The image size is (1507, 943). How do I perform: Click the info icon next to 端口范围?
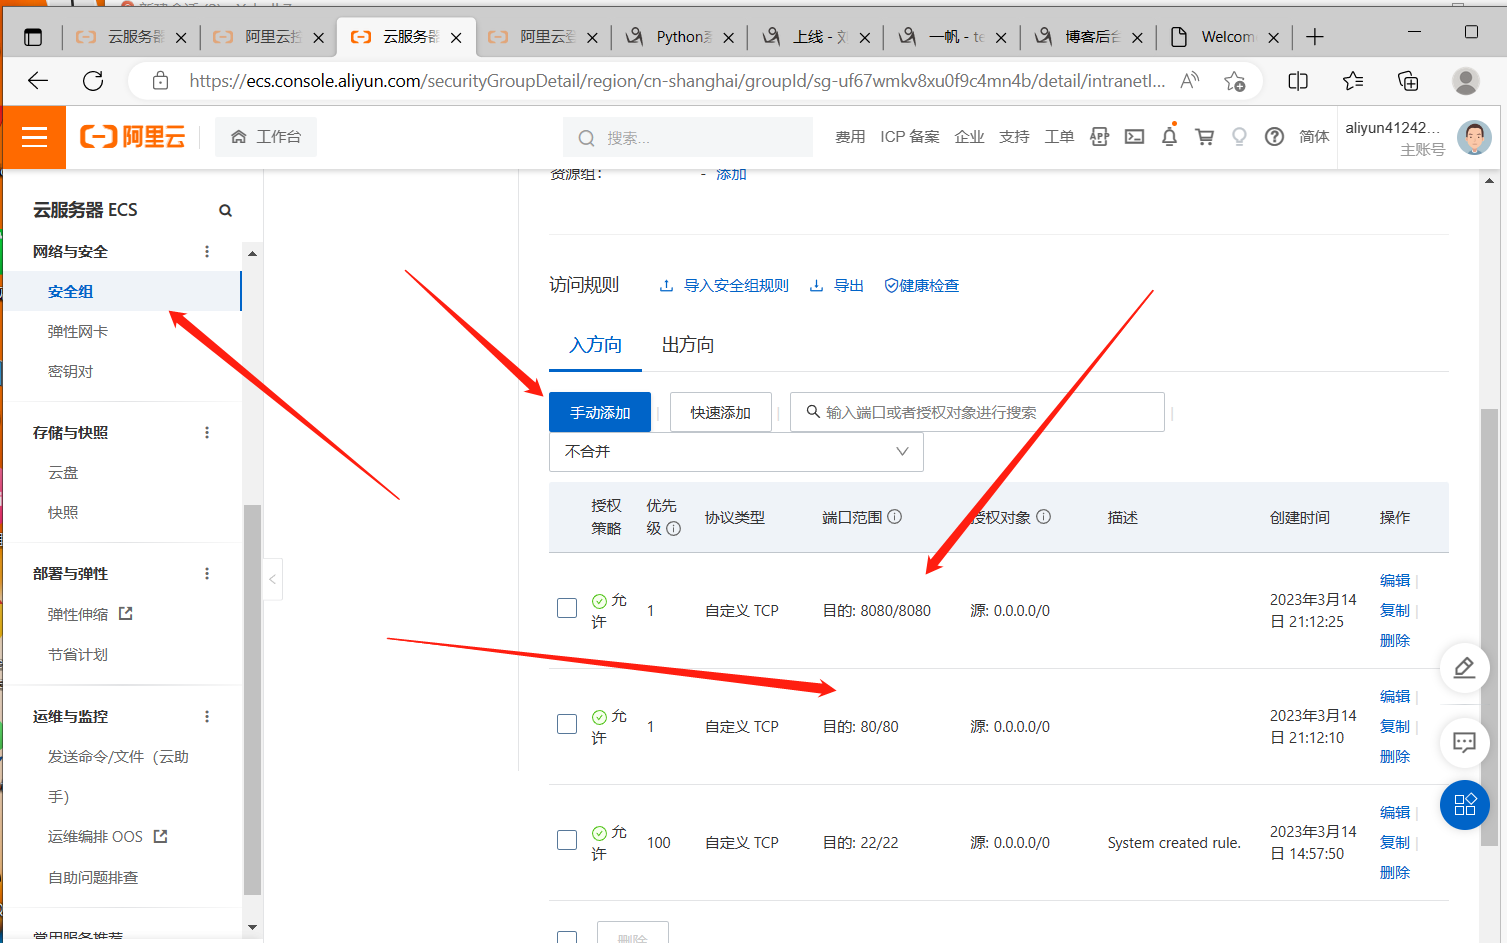click(x=895, y=517)
